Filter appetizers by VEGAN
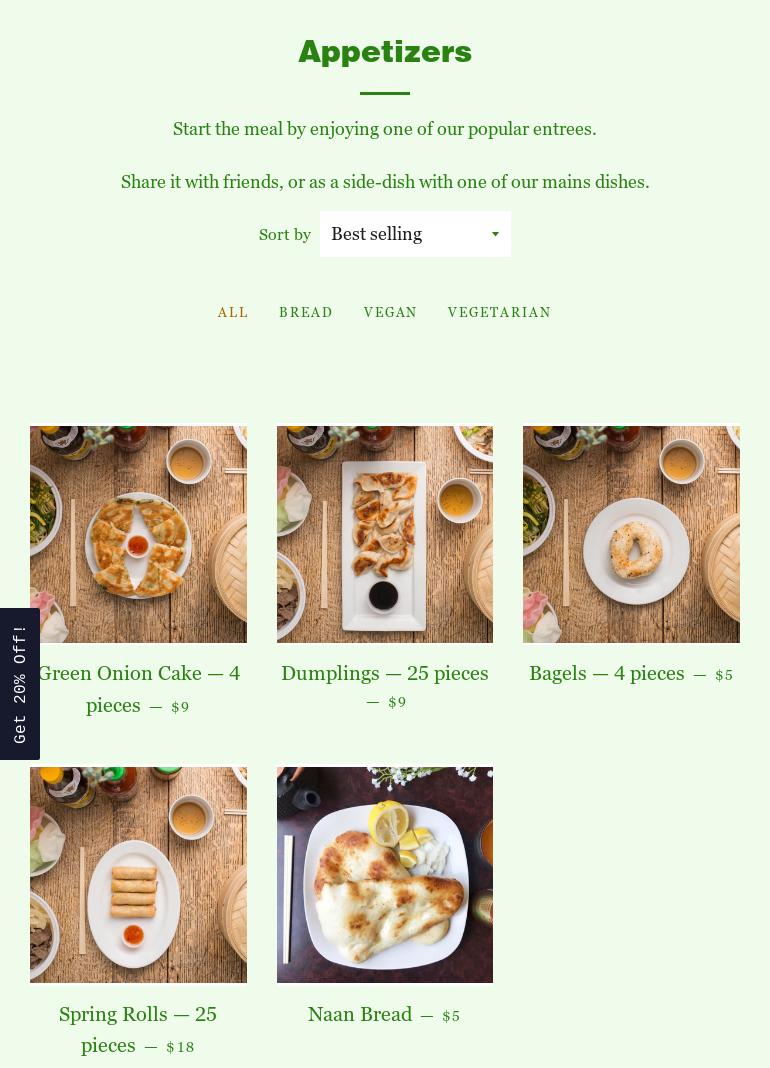770x1068 pixels. pos(390,312)
